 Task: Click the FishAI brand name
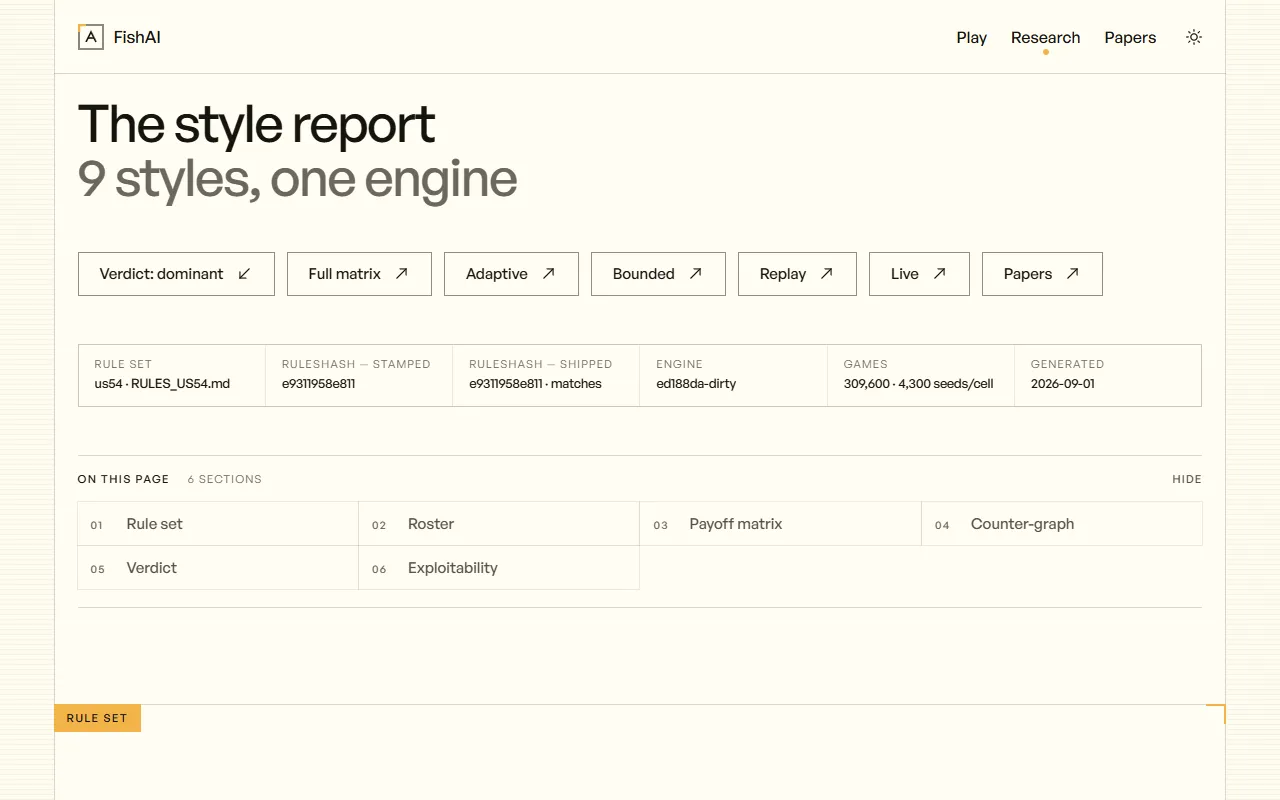137,38
